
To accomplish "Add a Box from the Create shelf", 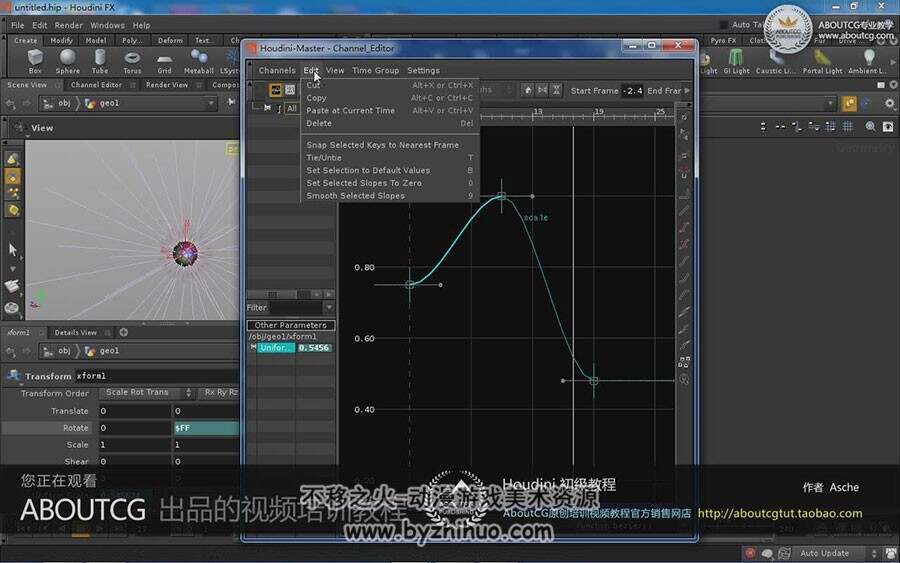I will click(35, 61).
